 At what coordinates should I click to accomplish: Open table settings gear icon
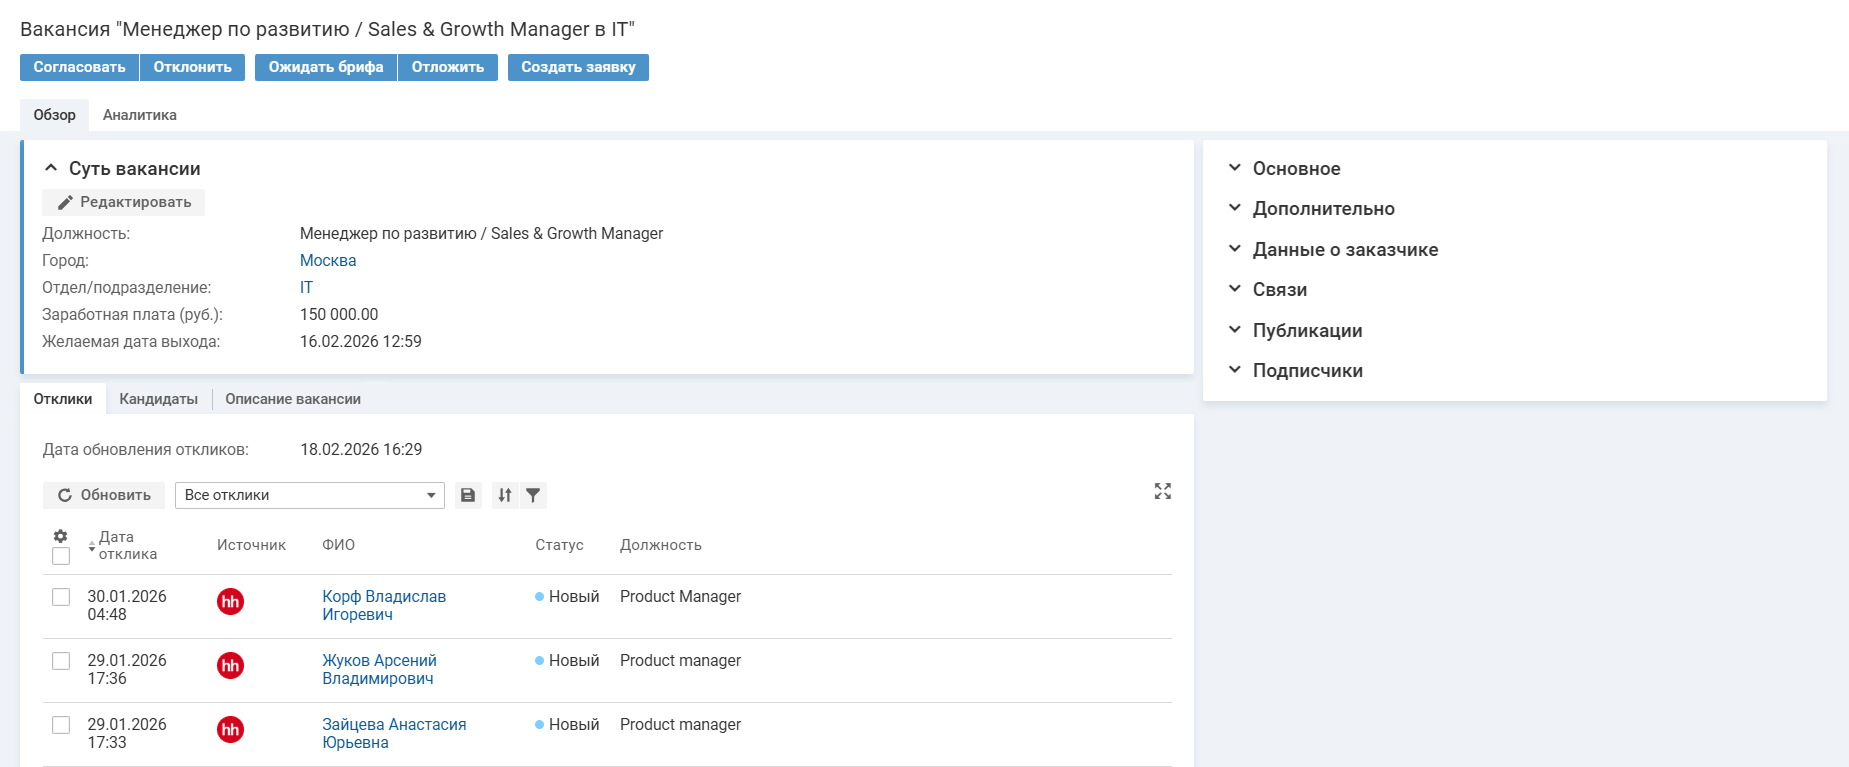coord(60,536)
